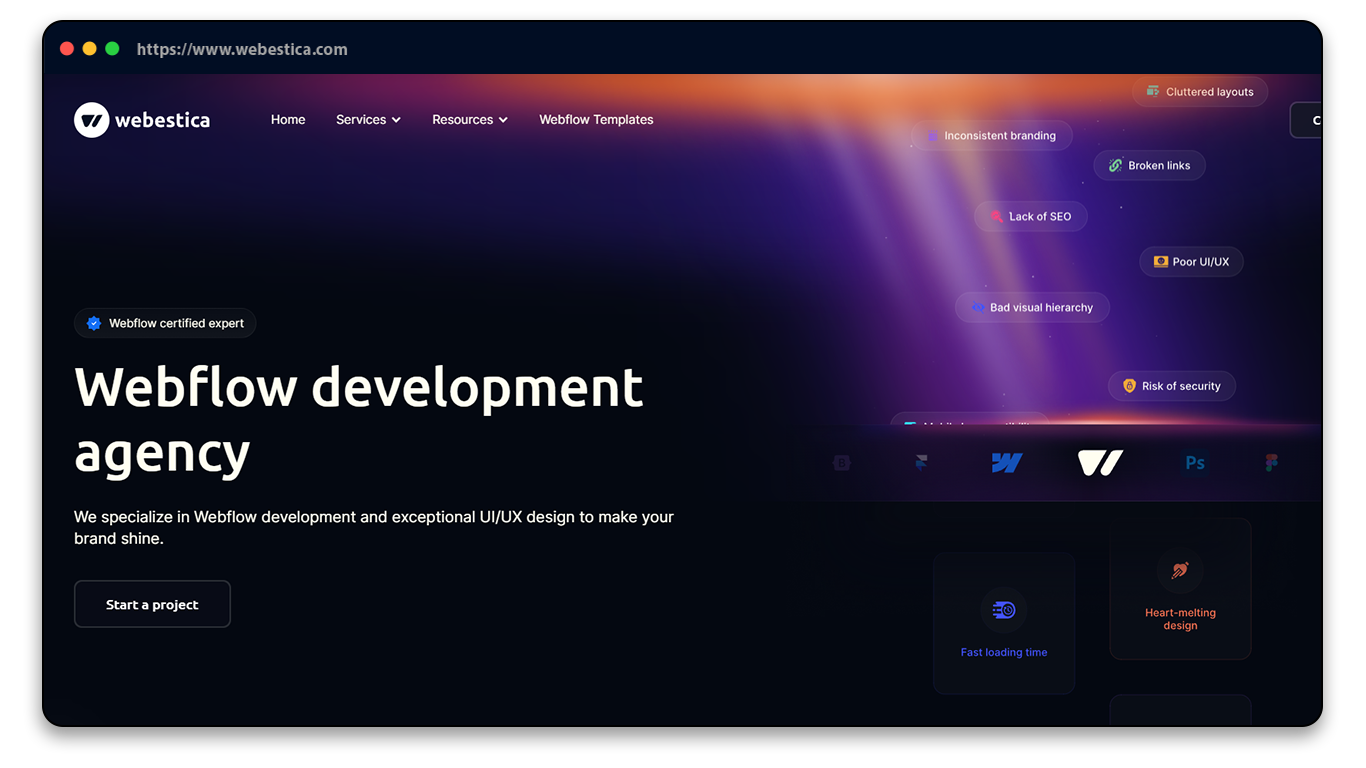
Task: Select the Broken links tag
Action: pos(1149,166)
